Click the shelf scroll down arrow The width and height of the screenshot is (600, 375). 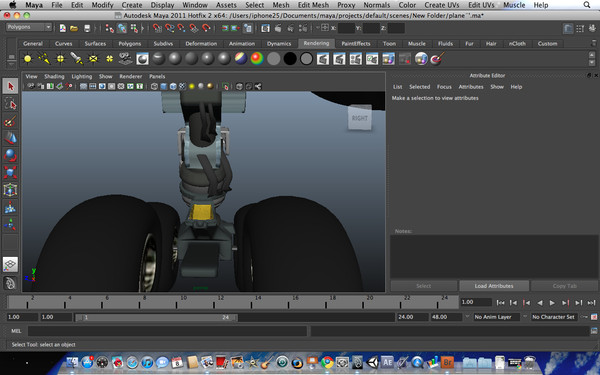[592, 62]
